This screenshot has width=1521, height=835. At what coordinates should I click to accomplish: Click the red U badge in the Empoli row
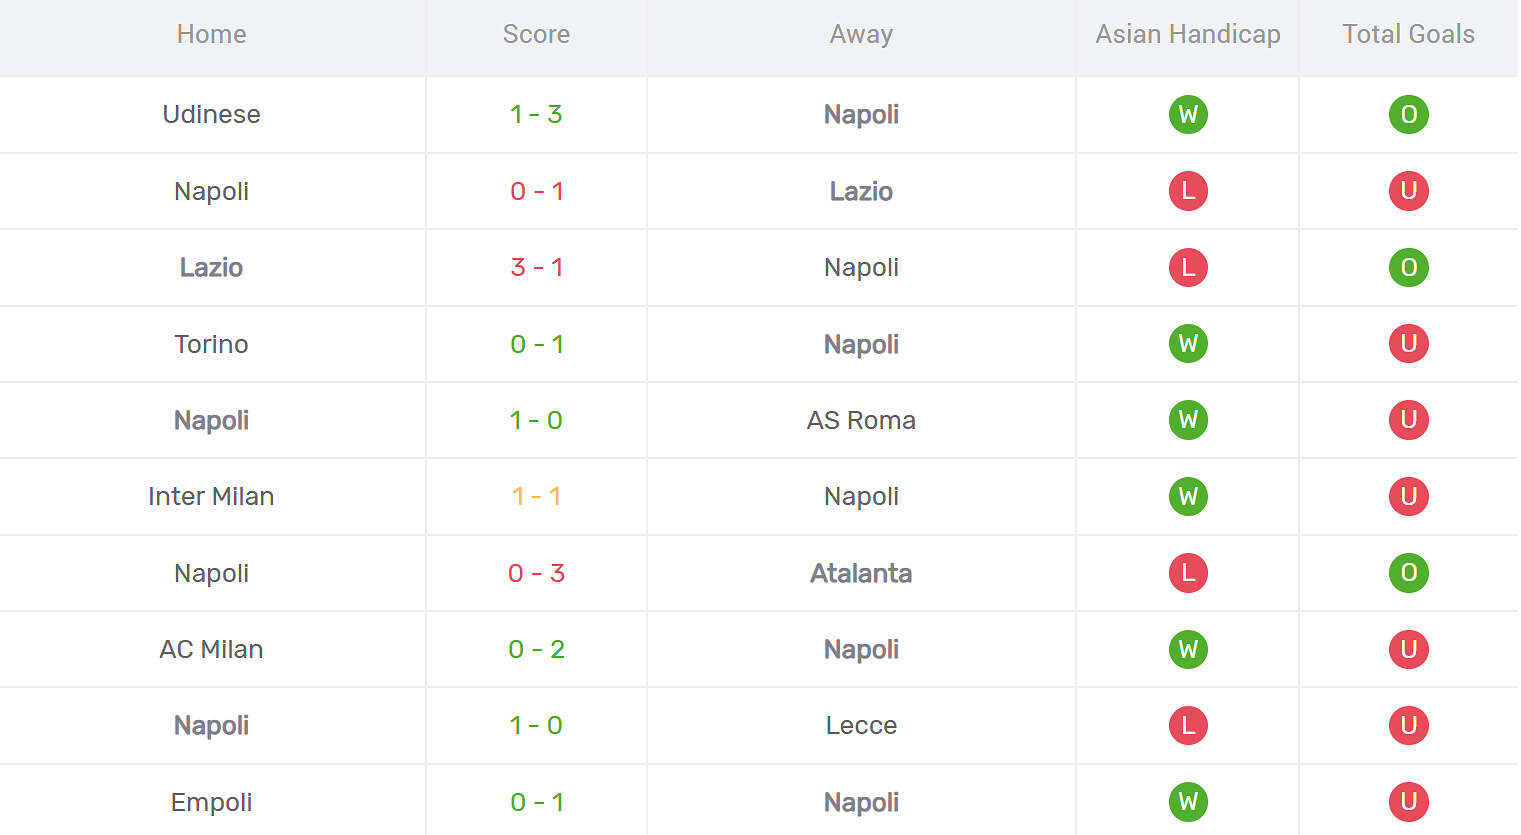click(1408, 802)
